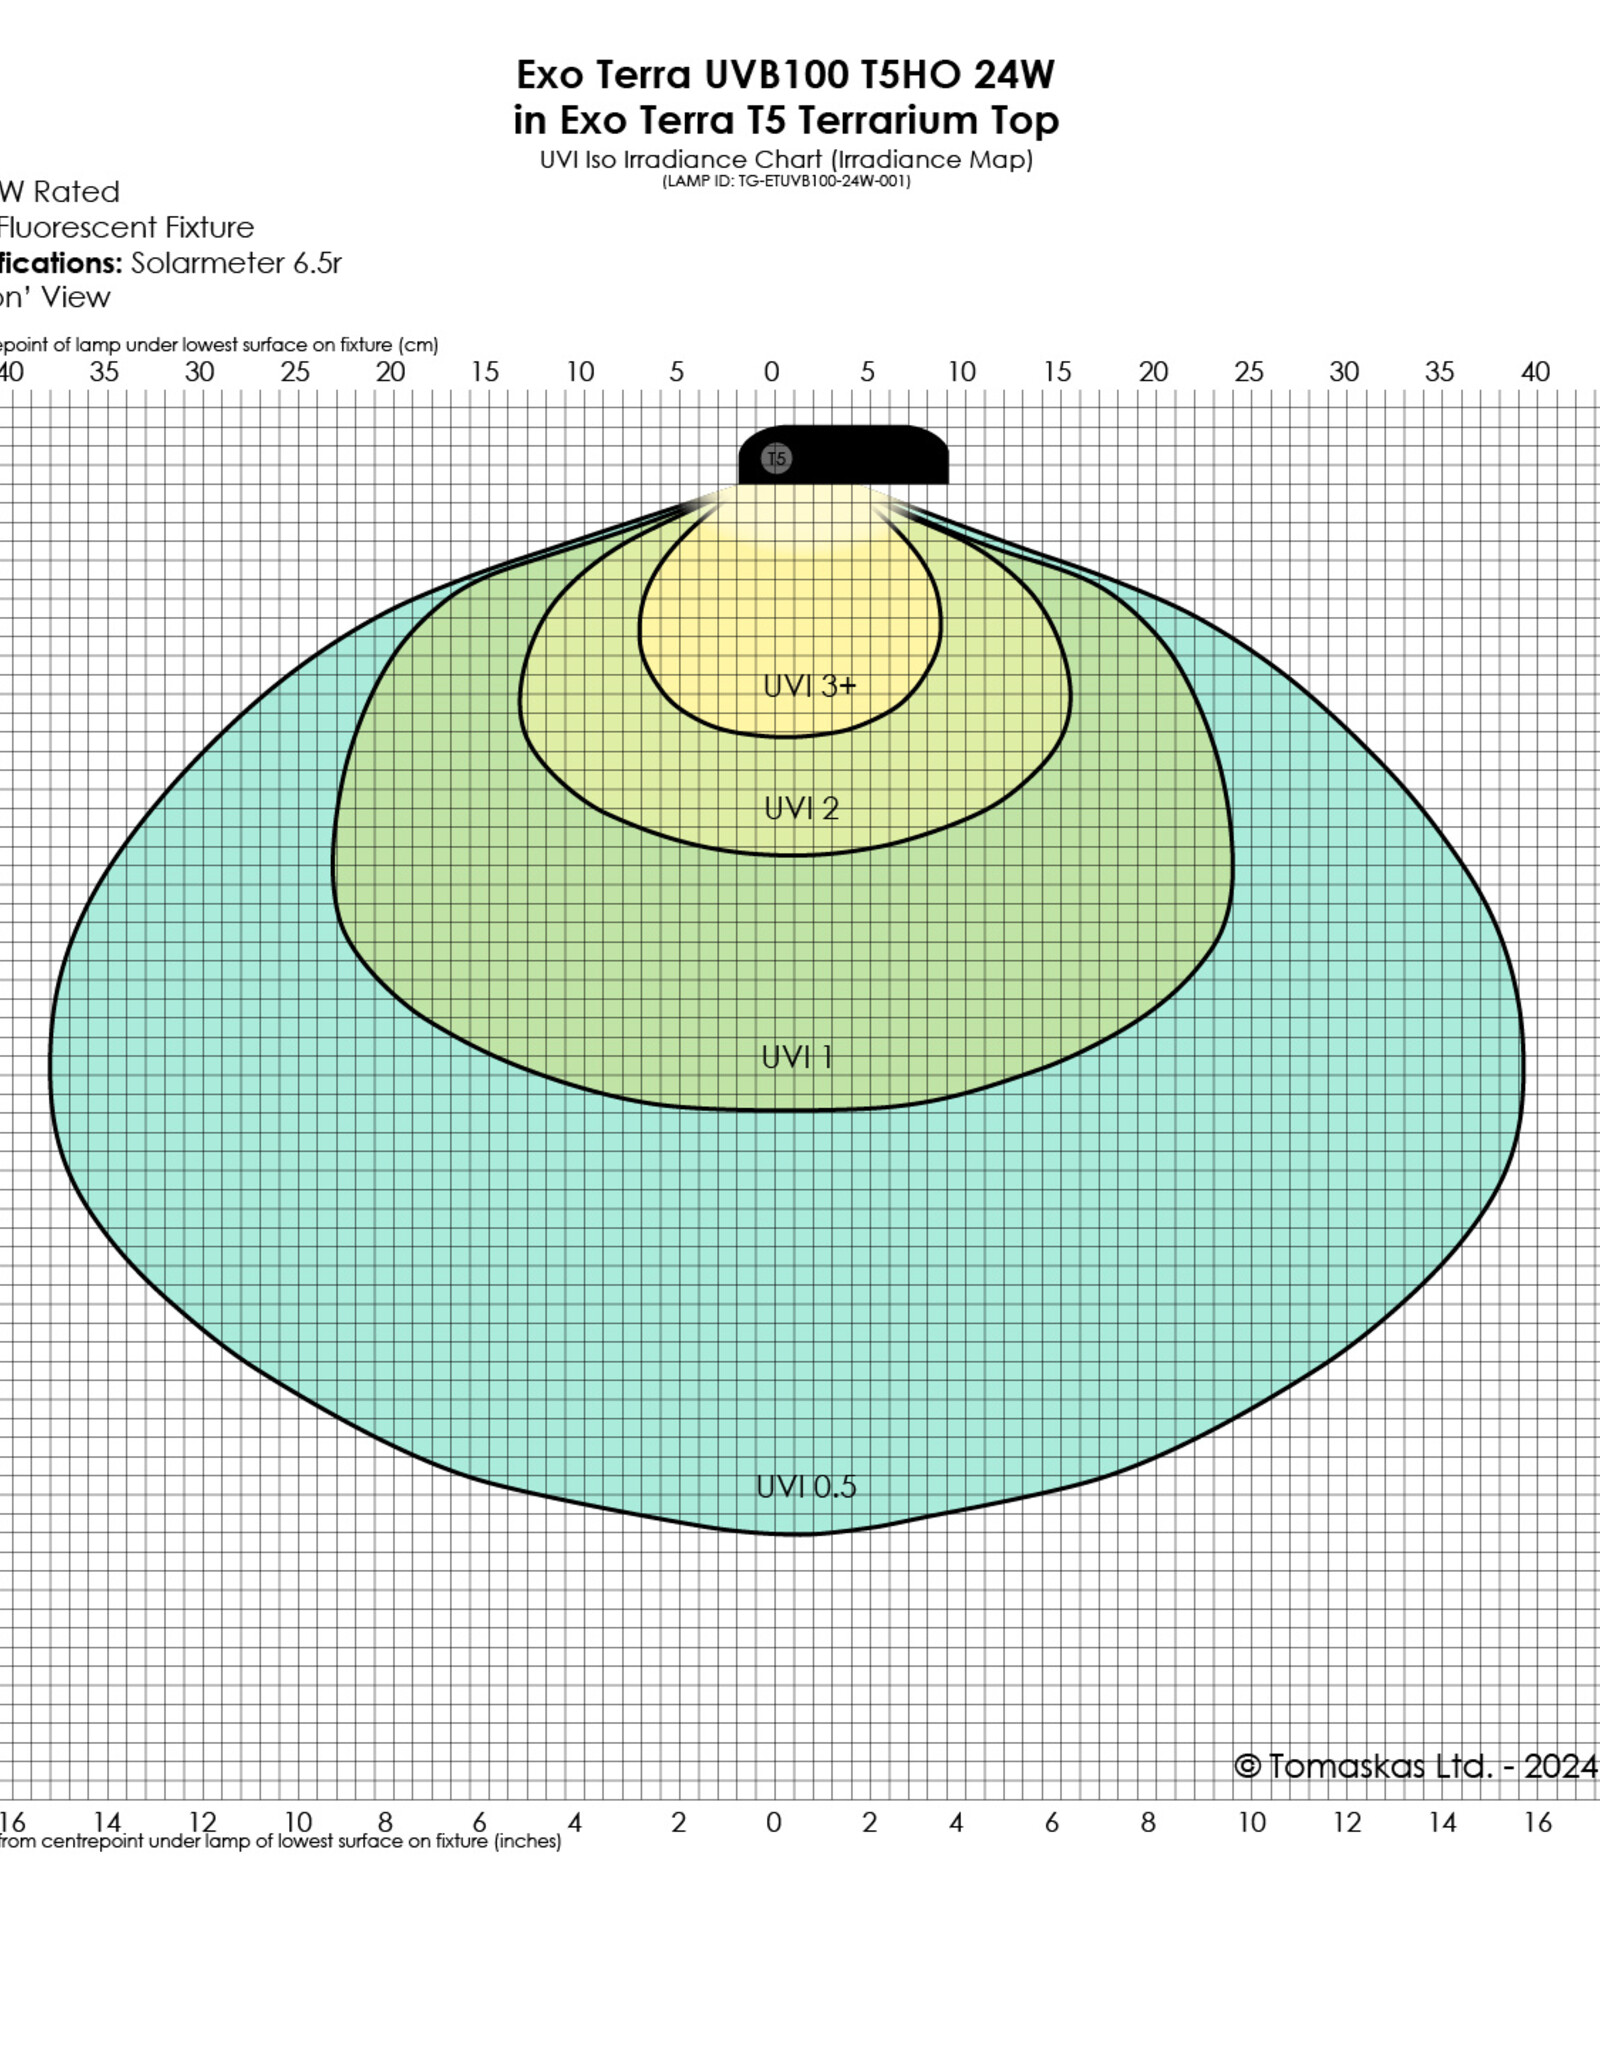Viewport: 1600px width, 2048px height.
Task: Click the UVI 0.5 zone label
Action: click(806, 1487)
